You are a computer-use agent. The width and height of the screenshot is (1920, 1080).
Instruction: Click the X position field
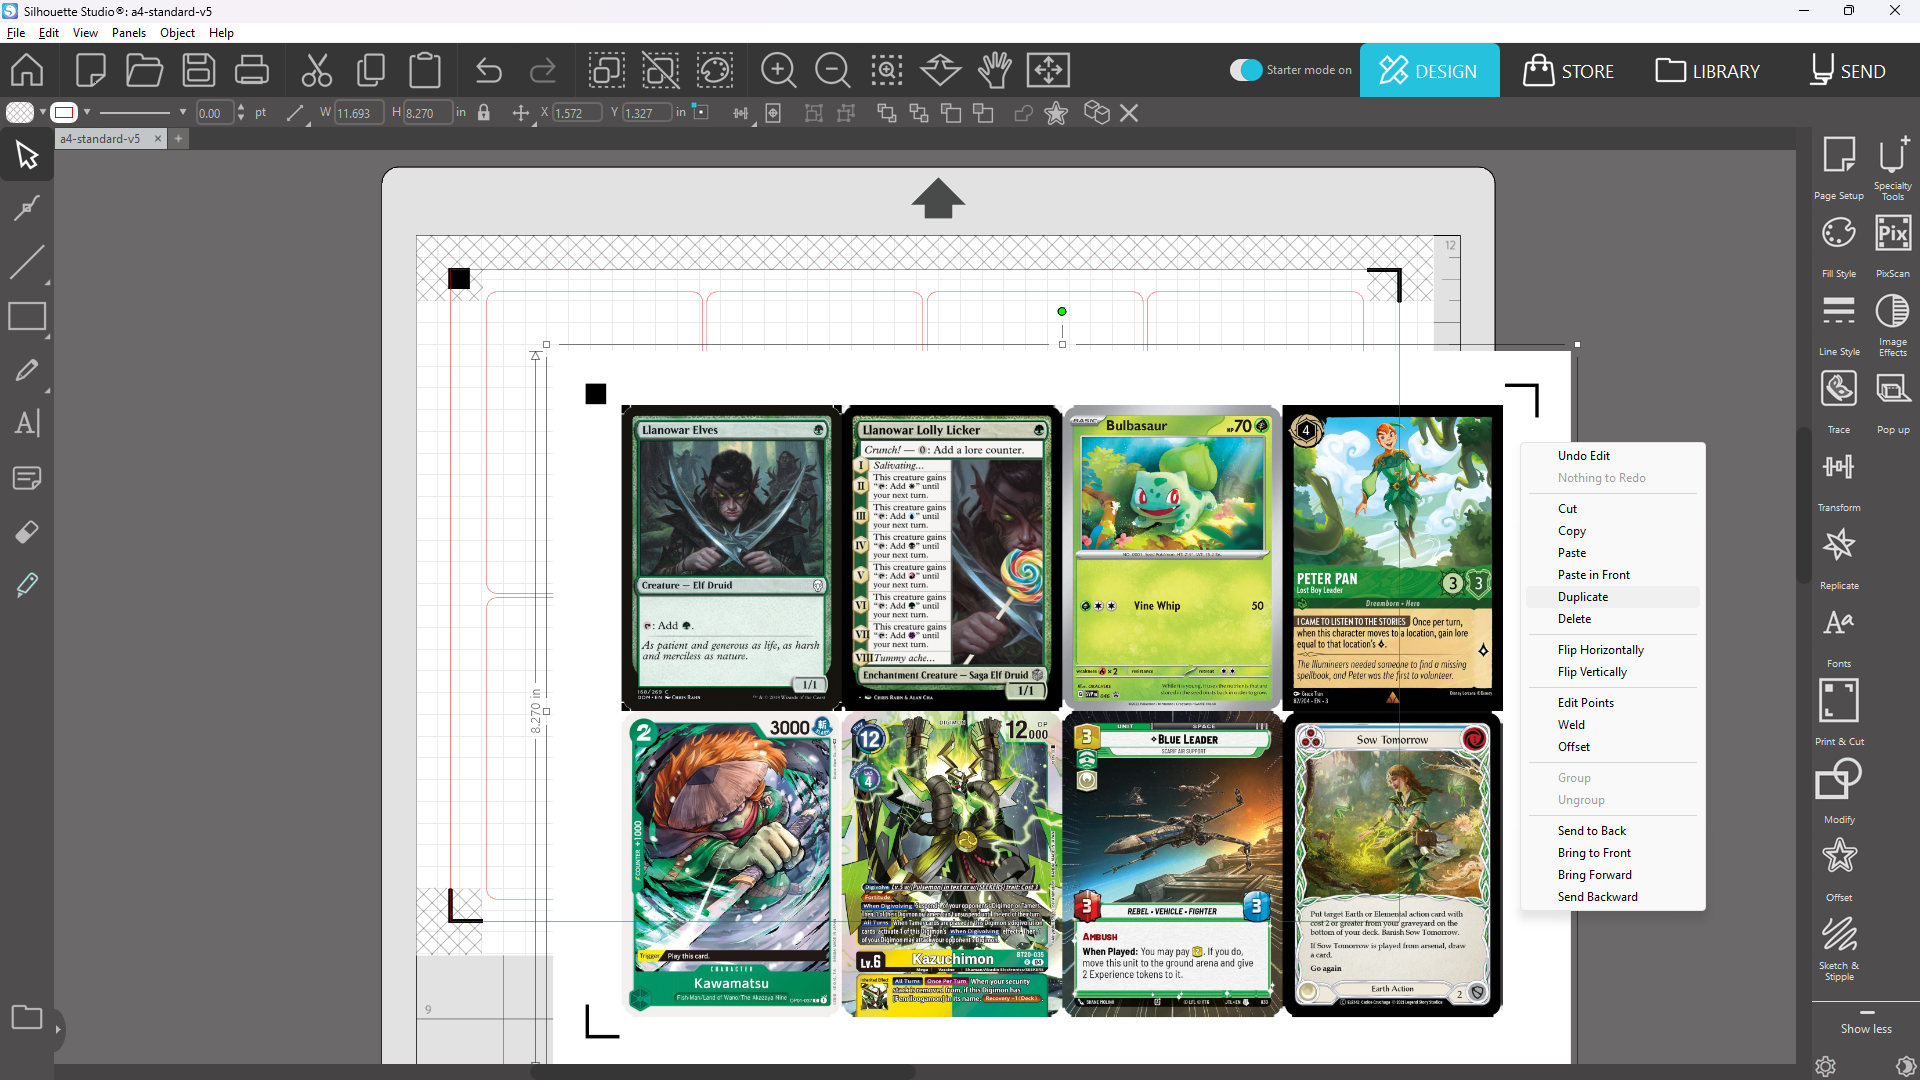coord(577,113)
